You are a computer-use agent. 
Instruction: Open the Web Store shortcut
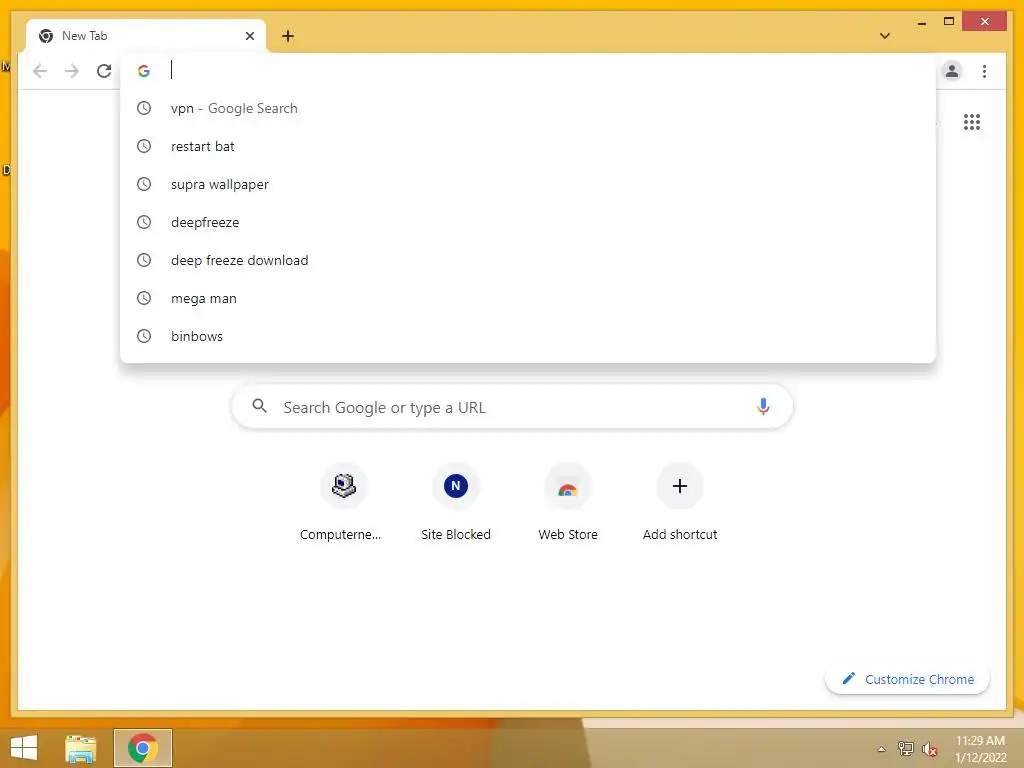(x=568, y=504)
